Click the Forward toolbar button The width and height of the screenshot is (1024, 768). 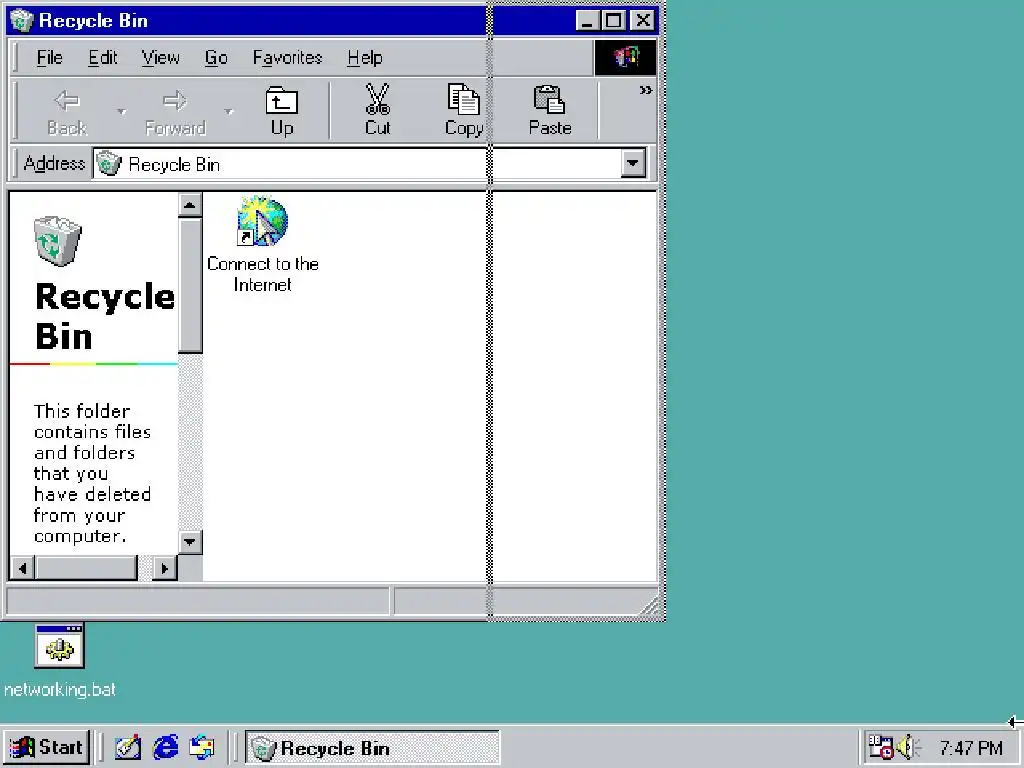pos(175,111)
